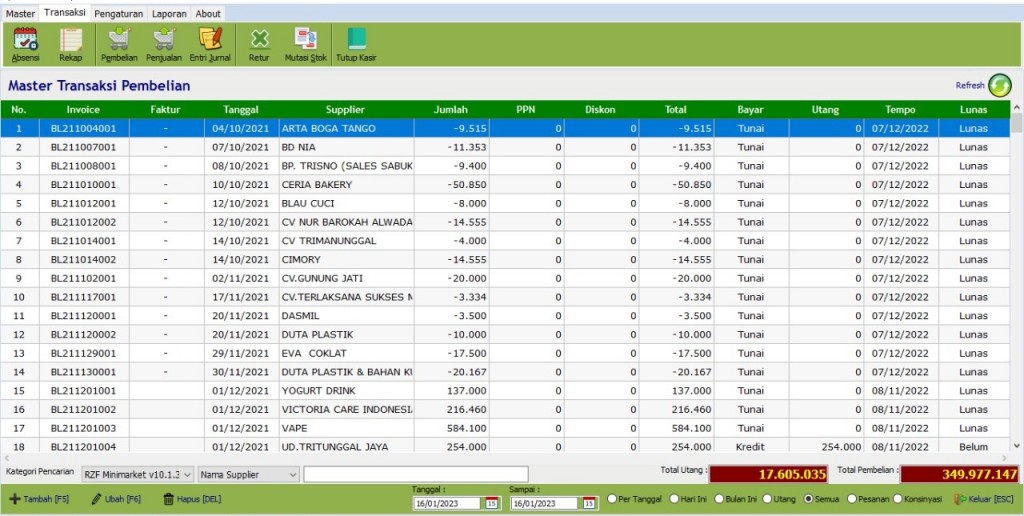Image resolution: width=1024 pixels, height=516 pixels.
Task: Click the vertical scrollbar up arrow
Action: (x=1016, y=107)
